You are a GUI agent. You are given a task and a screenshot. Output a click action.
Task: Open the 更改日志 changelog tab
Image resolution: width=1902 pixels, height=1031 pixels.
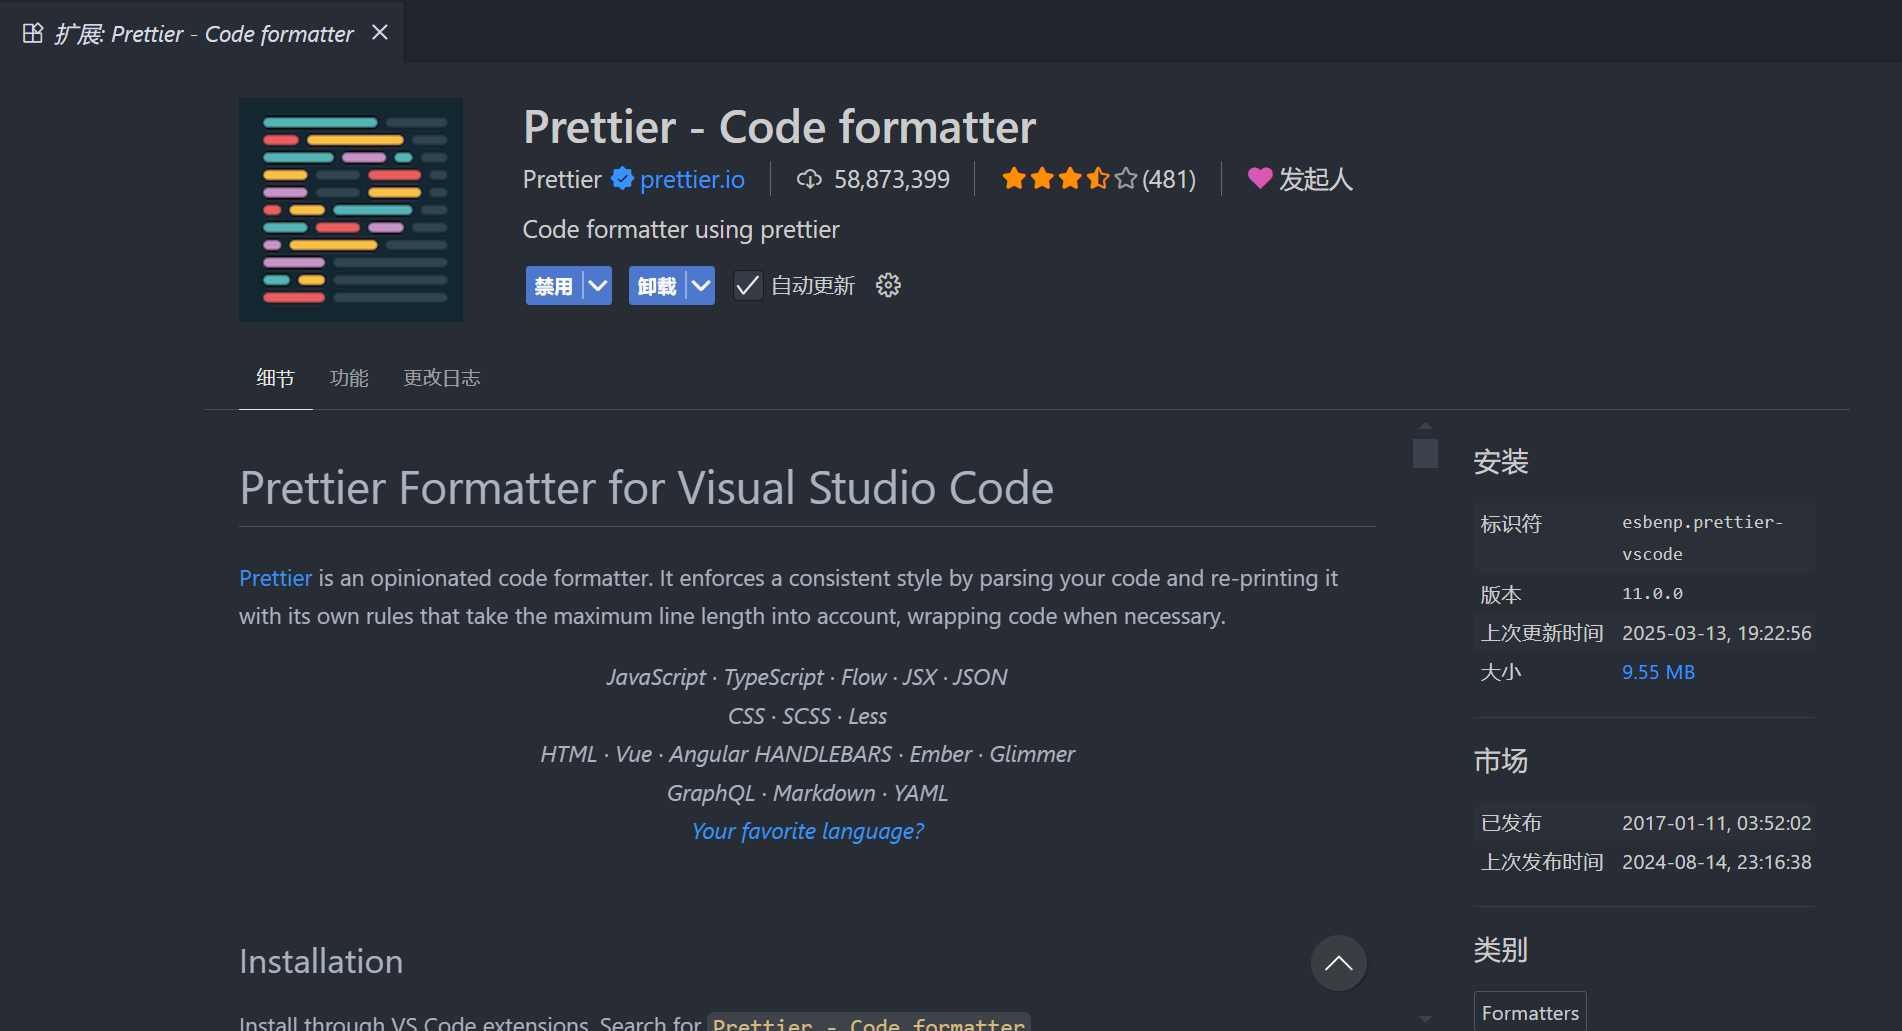[441, 378]
